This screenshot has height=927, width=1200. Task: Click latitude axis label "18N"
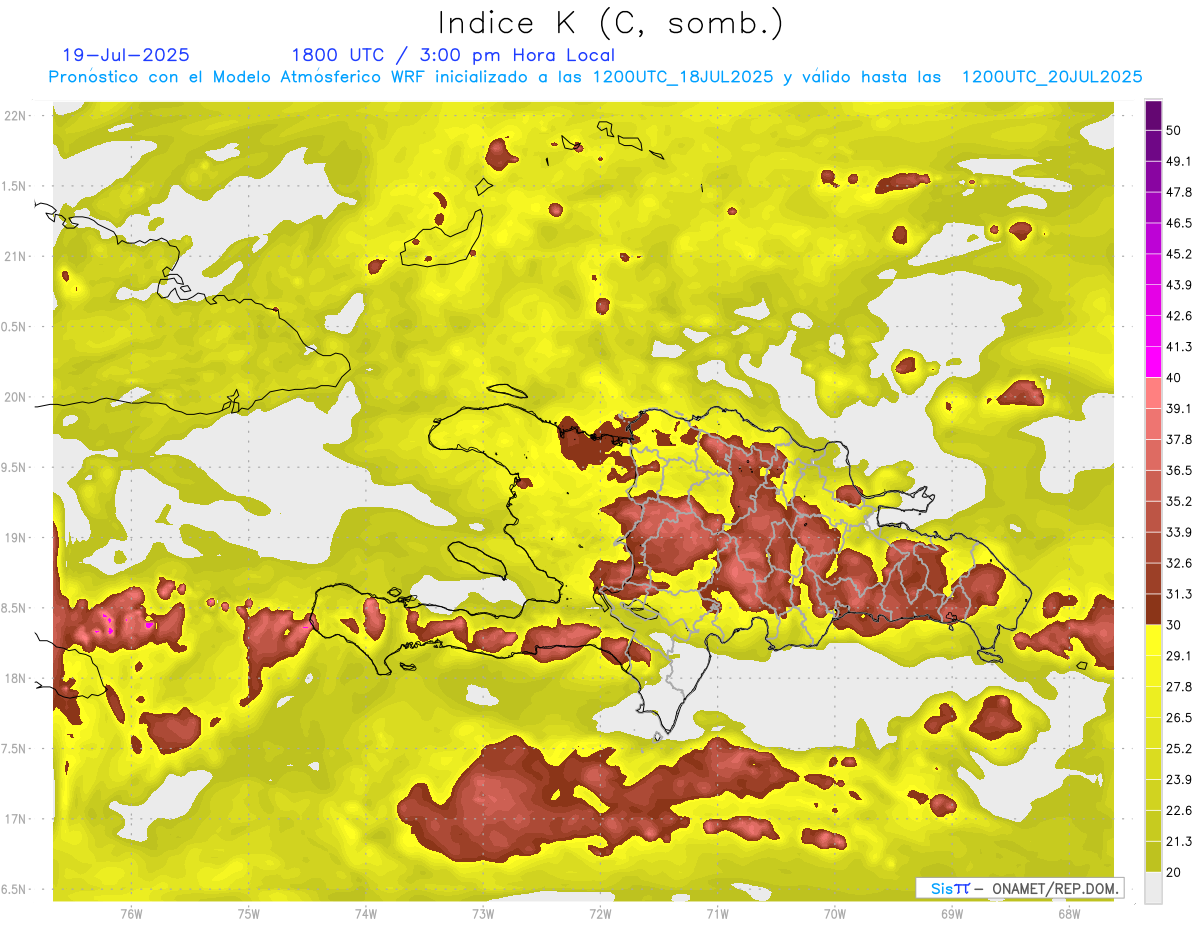pyautogui.click(x=16, y=679)
